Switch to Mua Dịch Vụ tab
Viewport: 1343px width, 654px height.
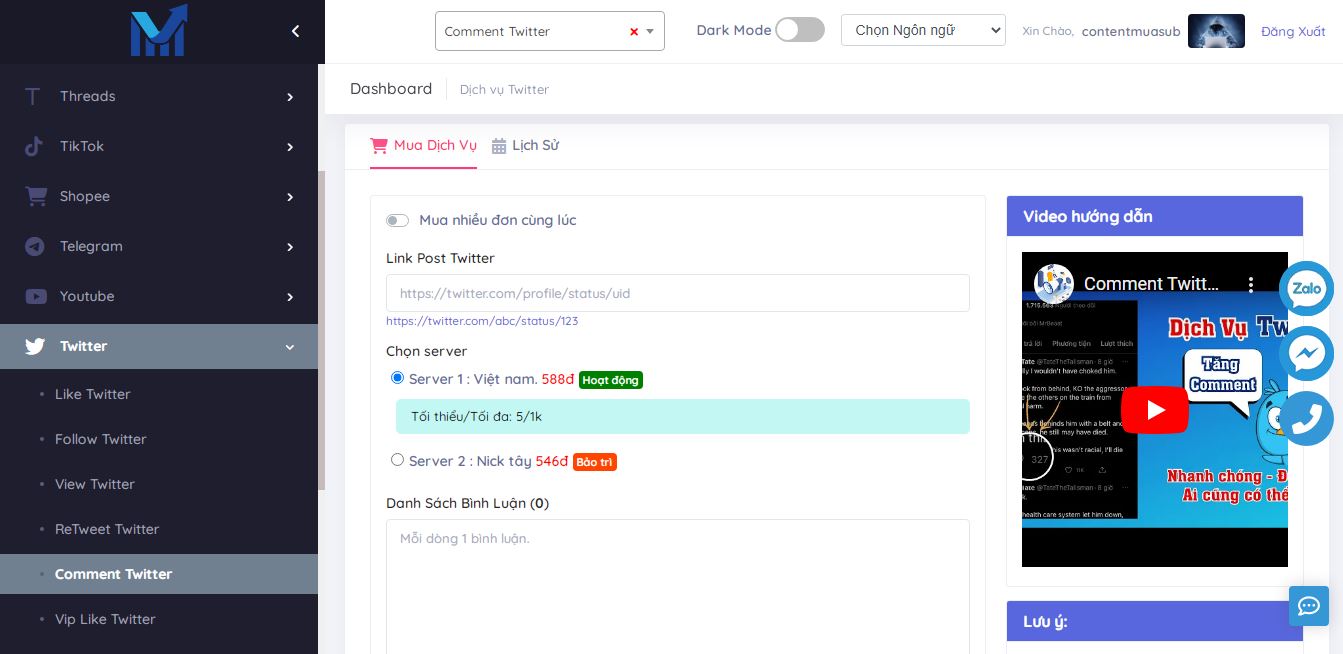click(423, 146)
